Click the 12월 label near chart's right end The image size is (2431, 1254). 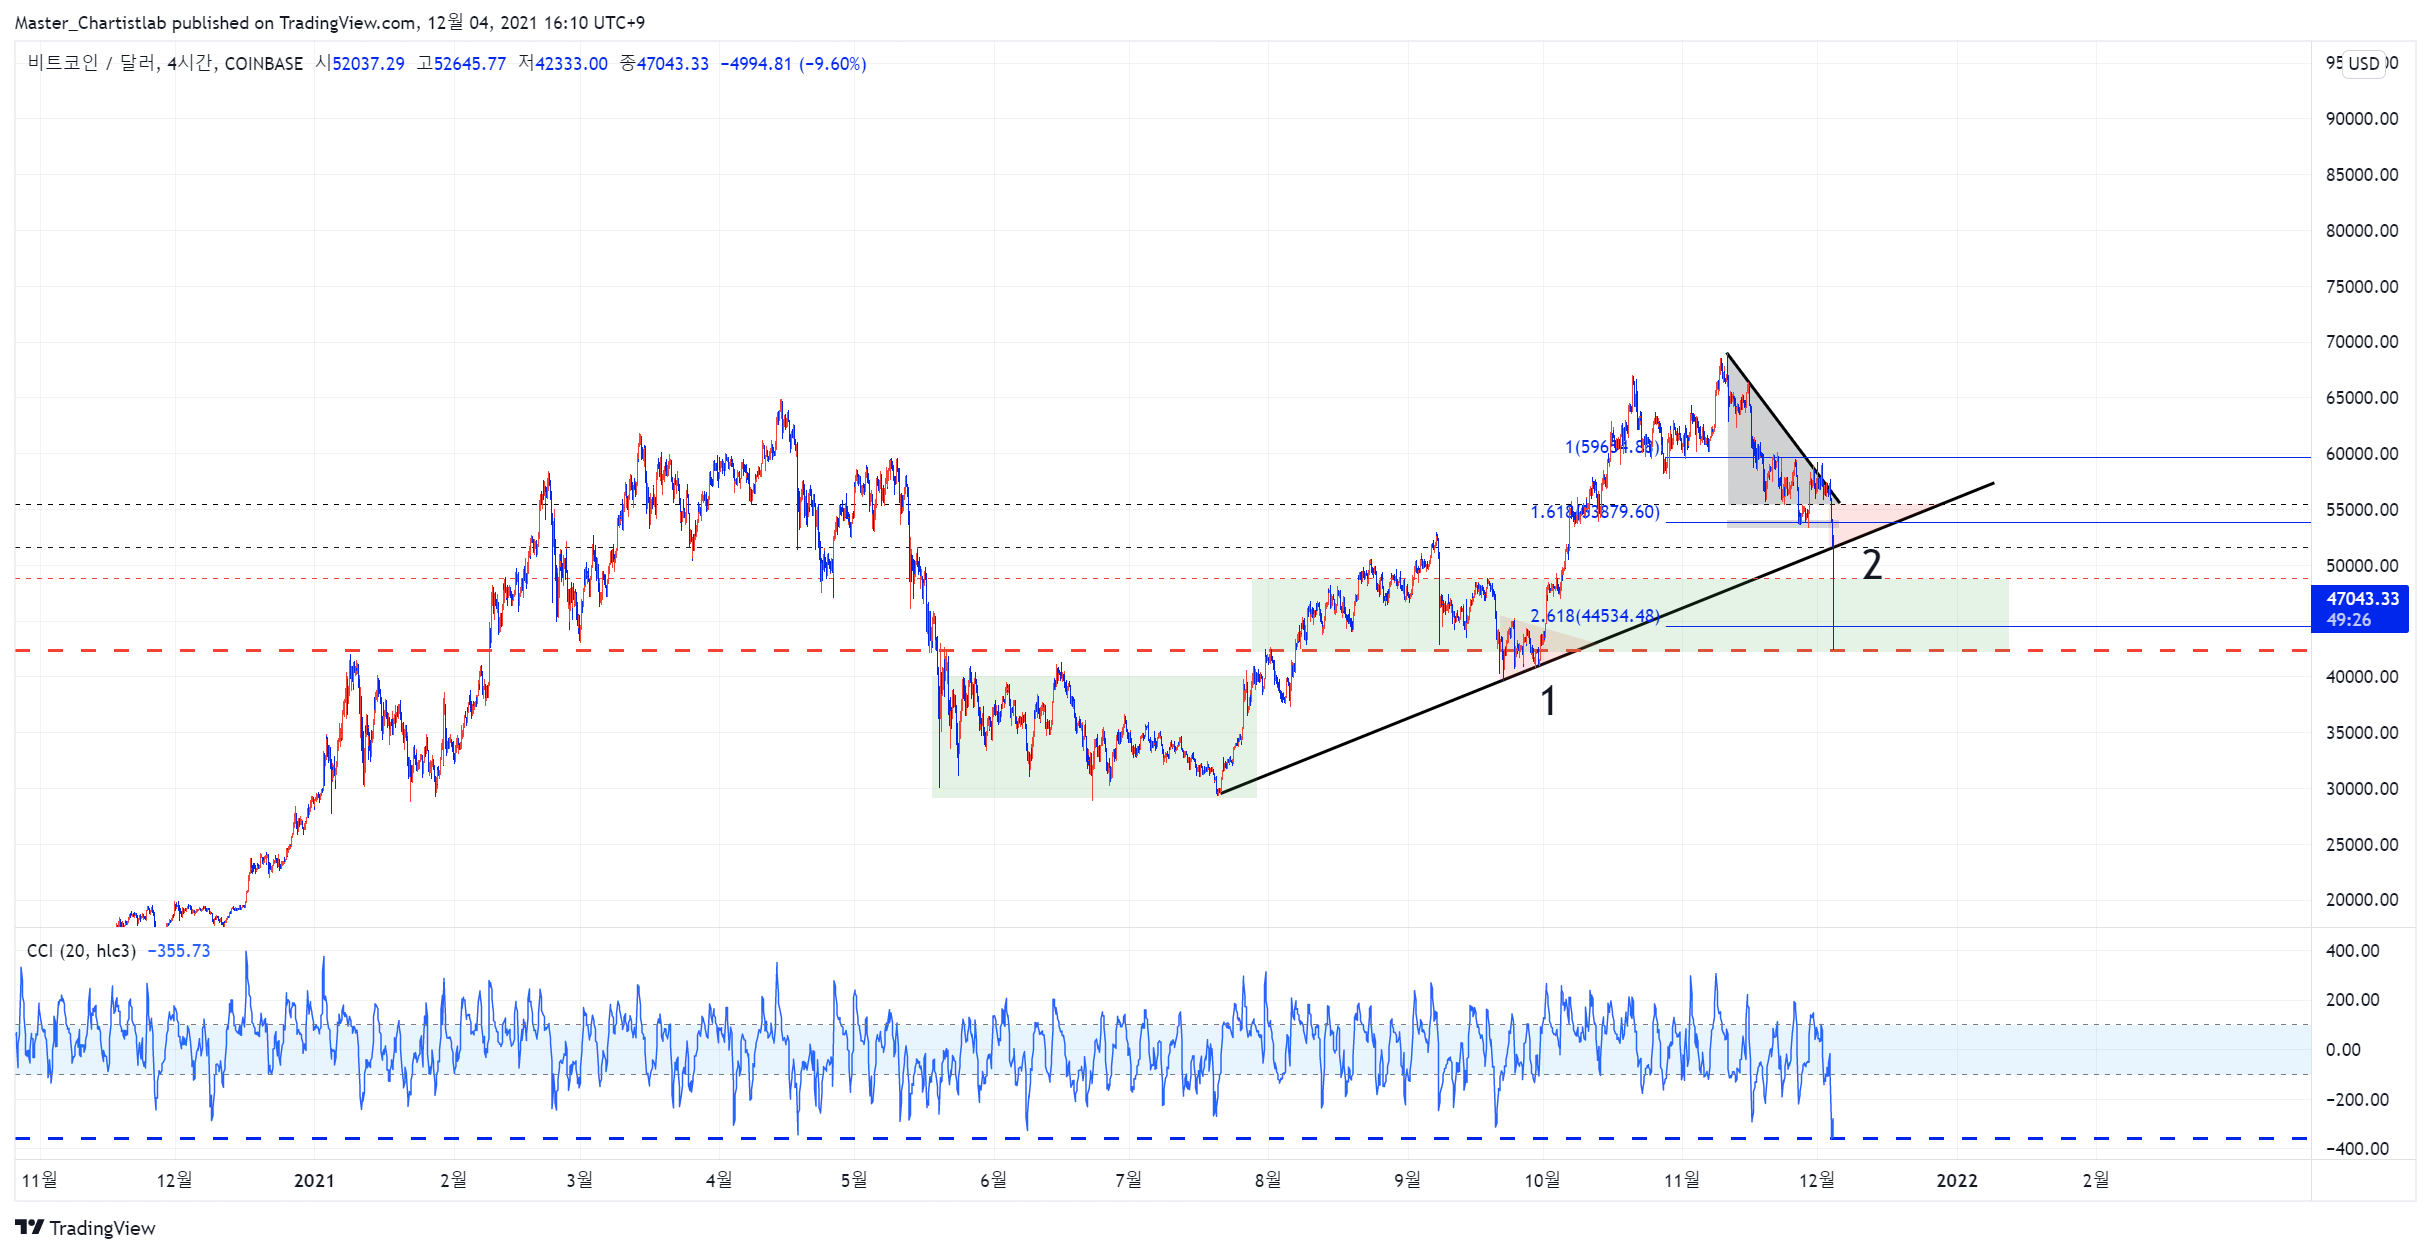pos(1817,1181)
